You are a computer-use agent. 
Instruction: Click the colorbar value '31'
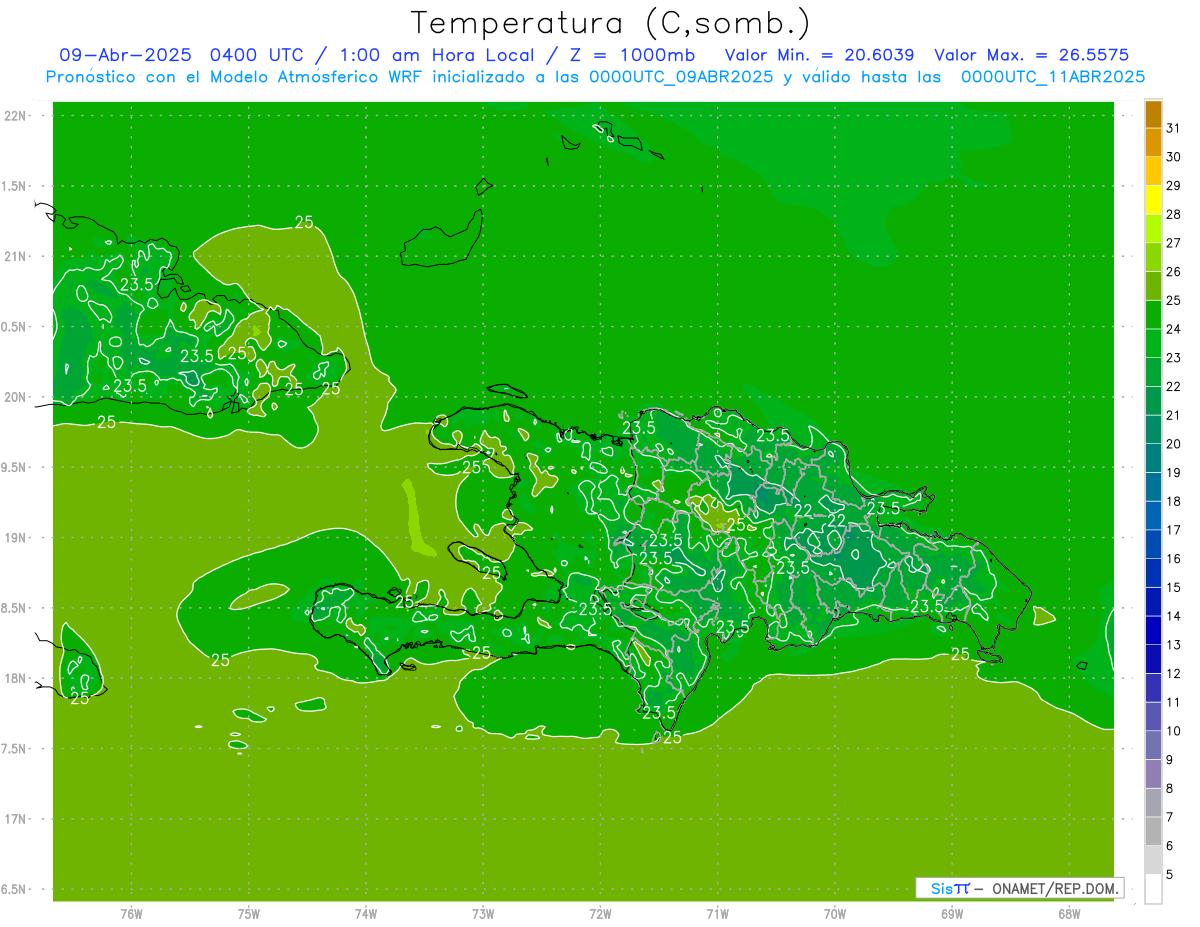click(x=1173, y=128)
